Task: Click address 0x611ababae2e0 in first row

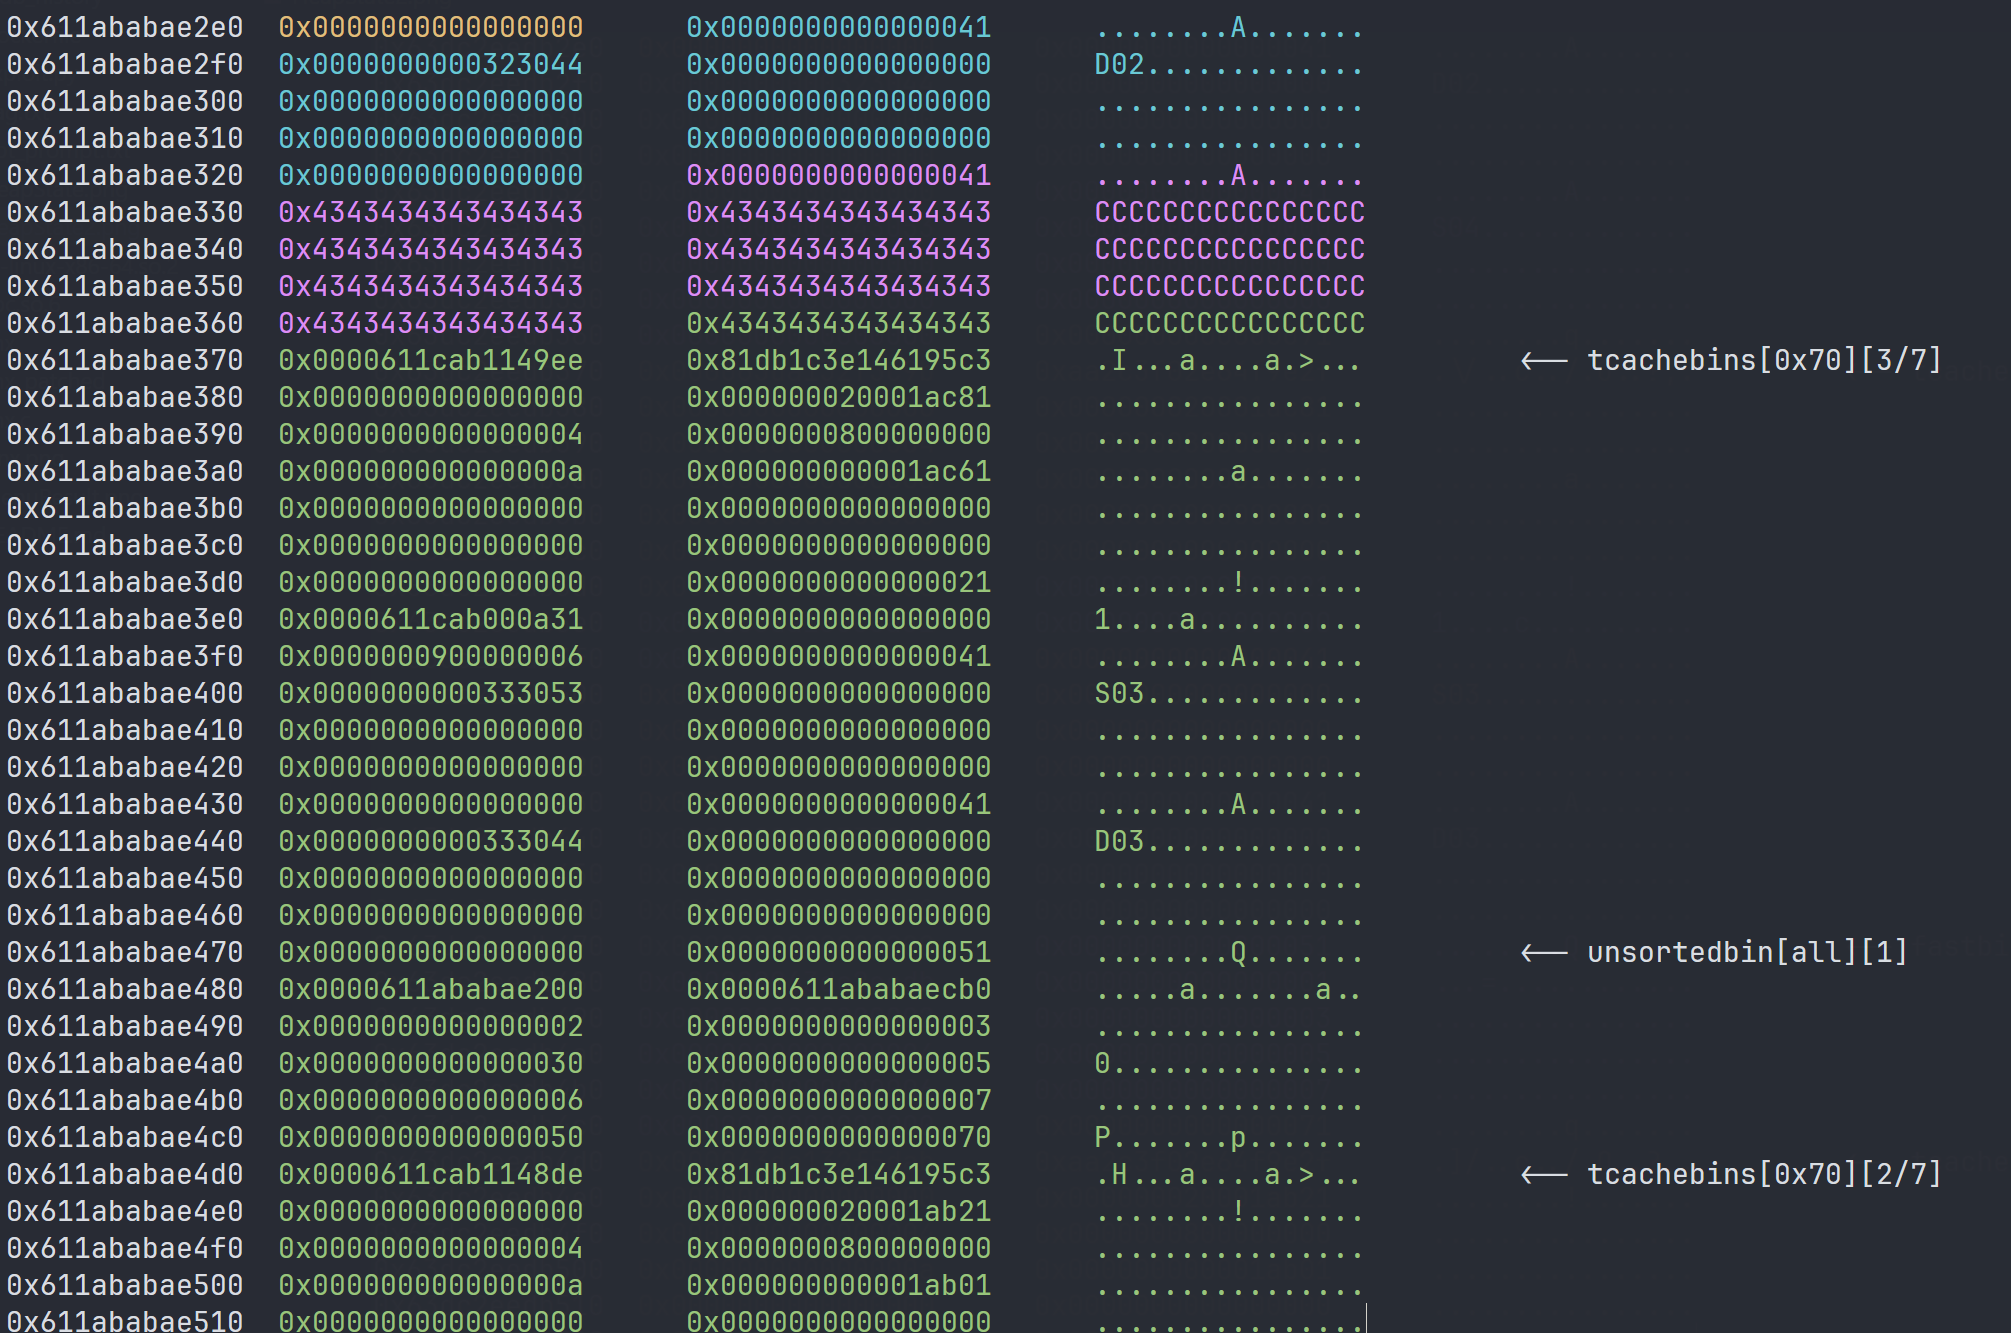Action: (x=125, y=27)
